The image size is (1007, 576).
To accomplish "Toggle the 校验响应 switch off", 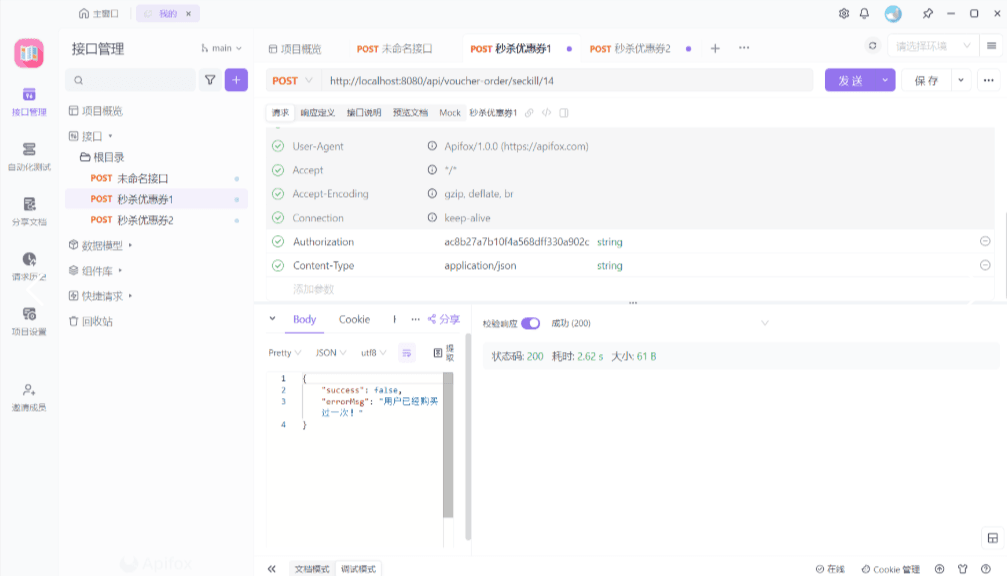I will [530, 323].
